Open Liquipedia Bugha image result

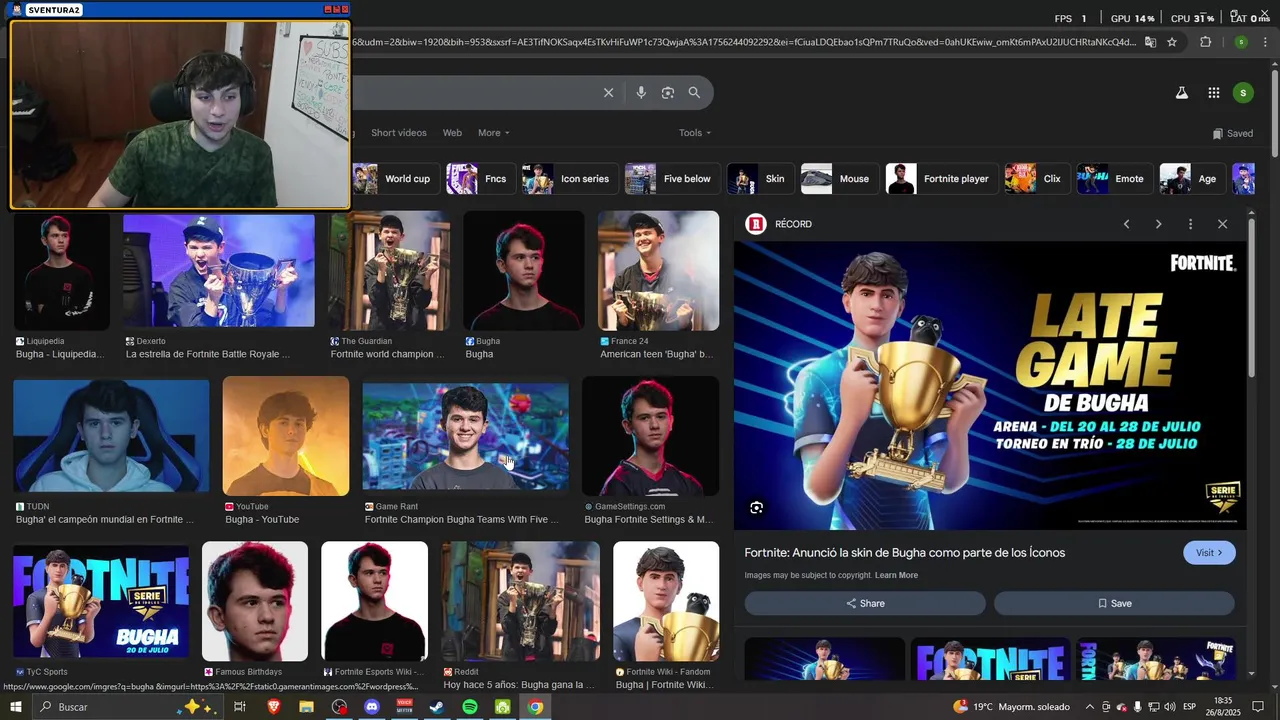click(61, 270)
